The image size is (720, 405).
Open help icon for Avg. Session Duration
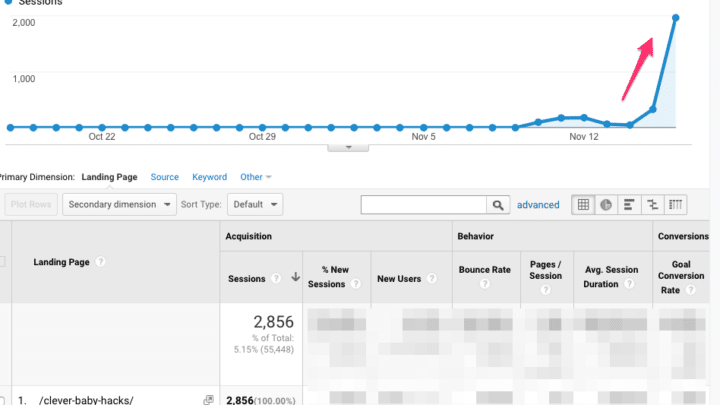click(x=629, y=284)
